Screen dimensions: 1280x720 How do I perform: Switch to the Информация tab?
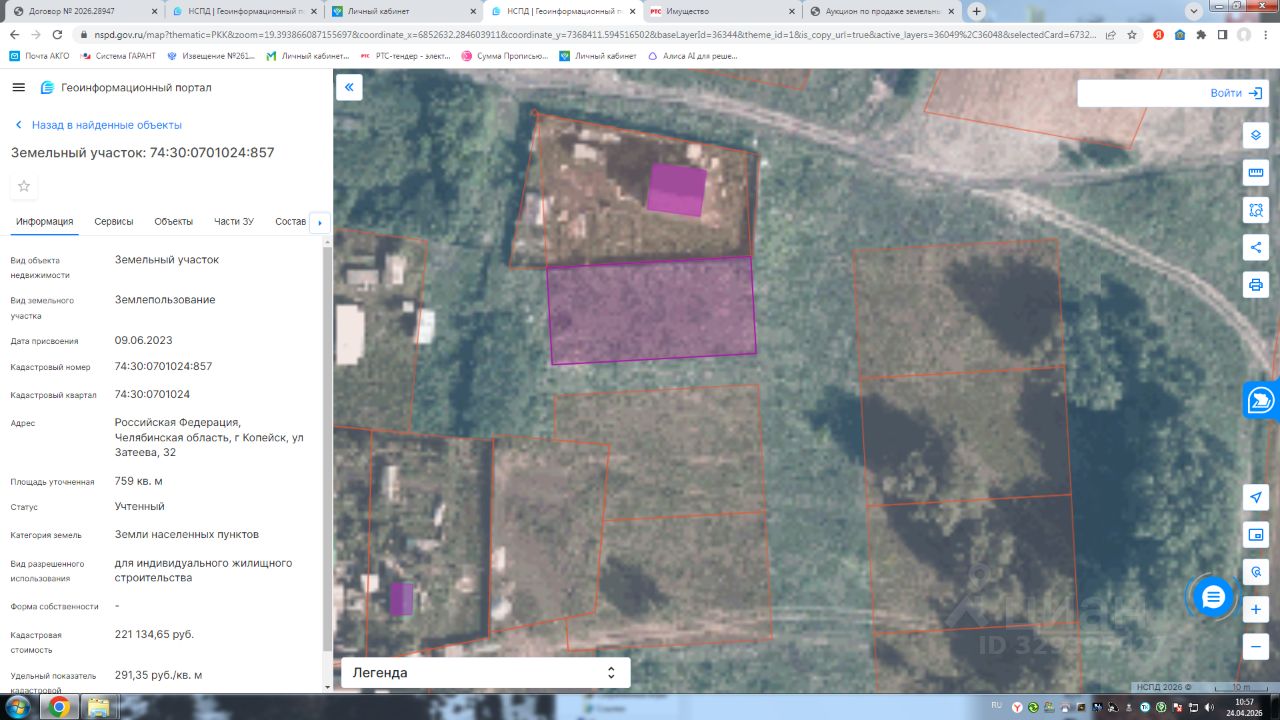tap(44, 221)
